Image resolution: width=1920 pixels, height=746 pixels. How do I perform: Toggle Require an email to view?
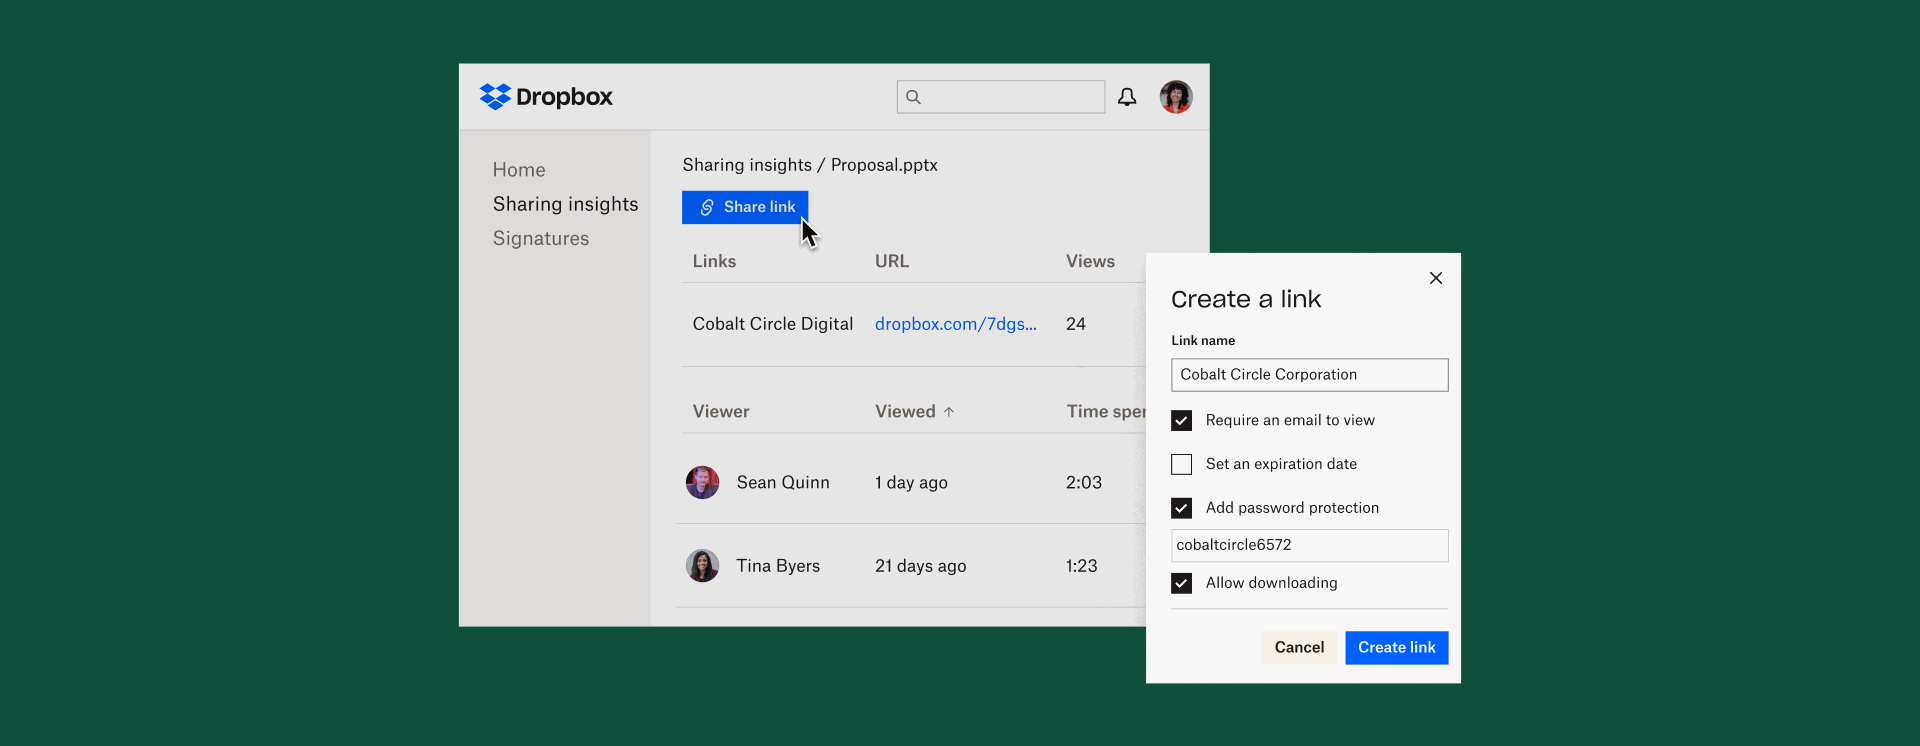[1182, 421]
